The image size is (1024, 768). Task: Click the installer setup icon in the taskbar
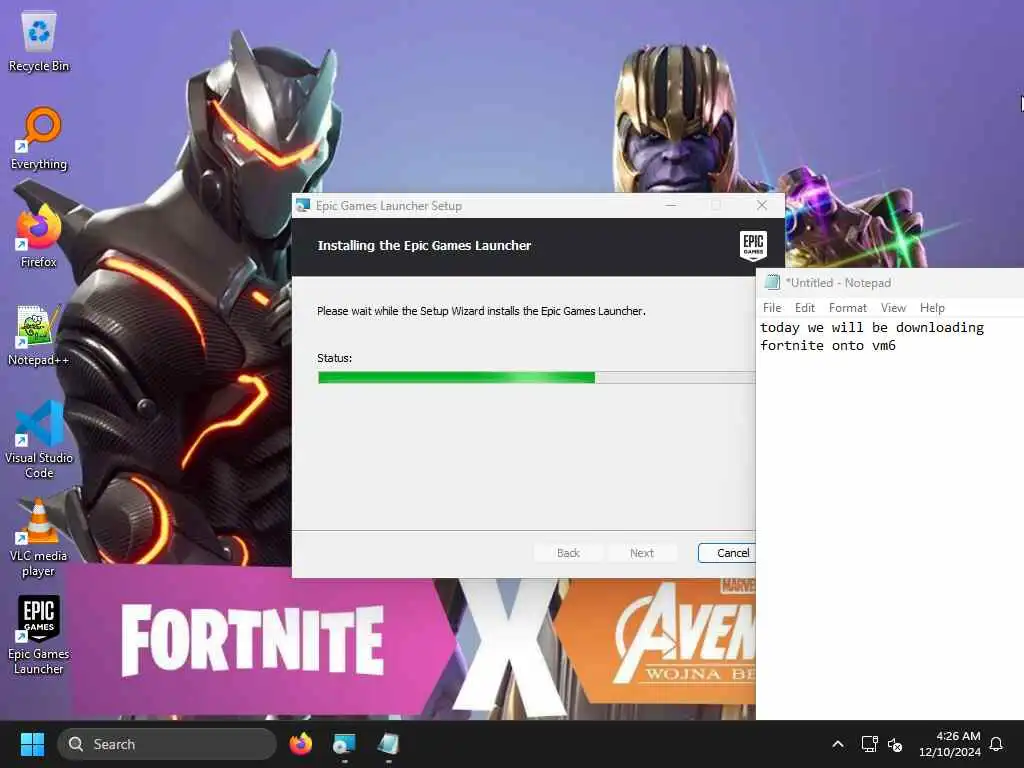click(344, 744)
